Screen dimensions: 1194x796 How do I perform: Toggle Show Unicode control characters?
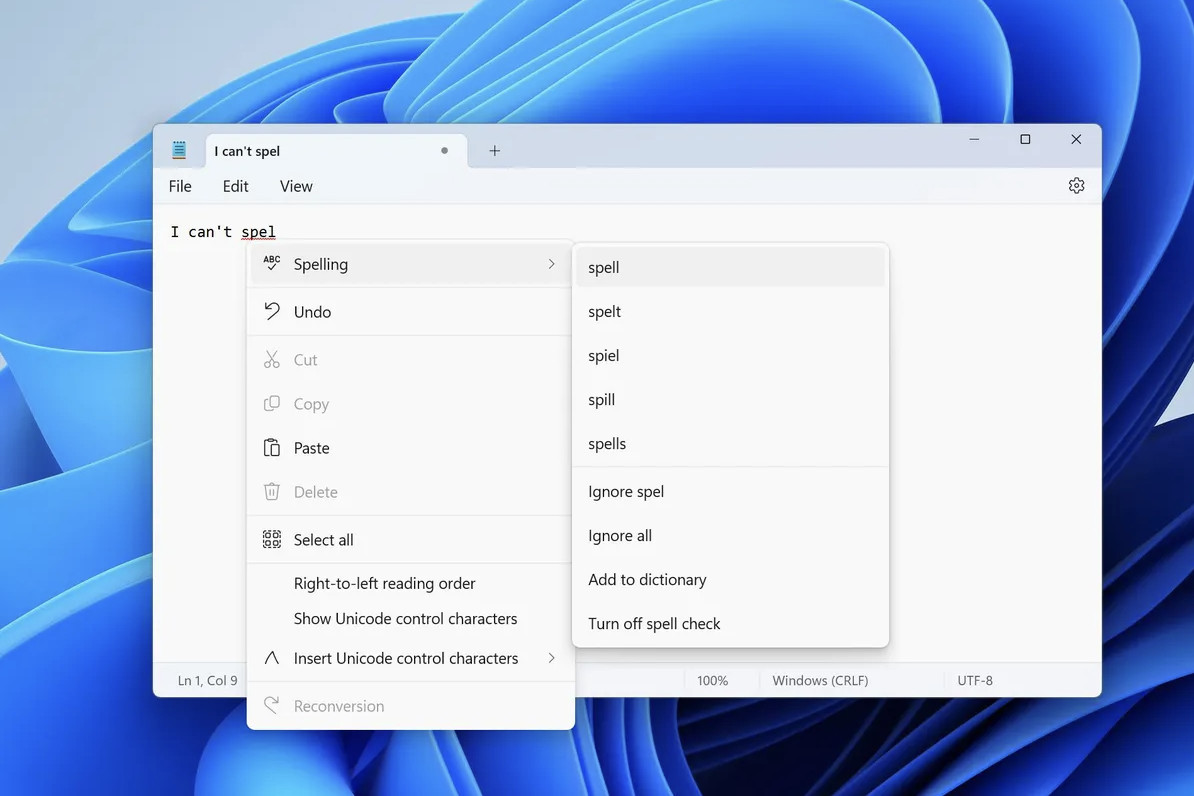tap(405, 619)
